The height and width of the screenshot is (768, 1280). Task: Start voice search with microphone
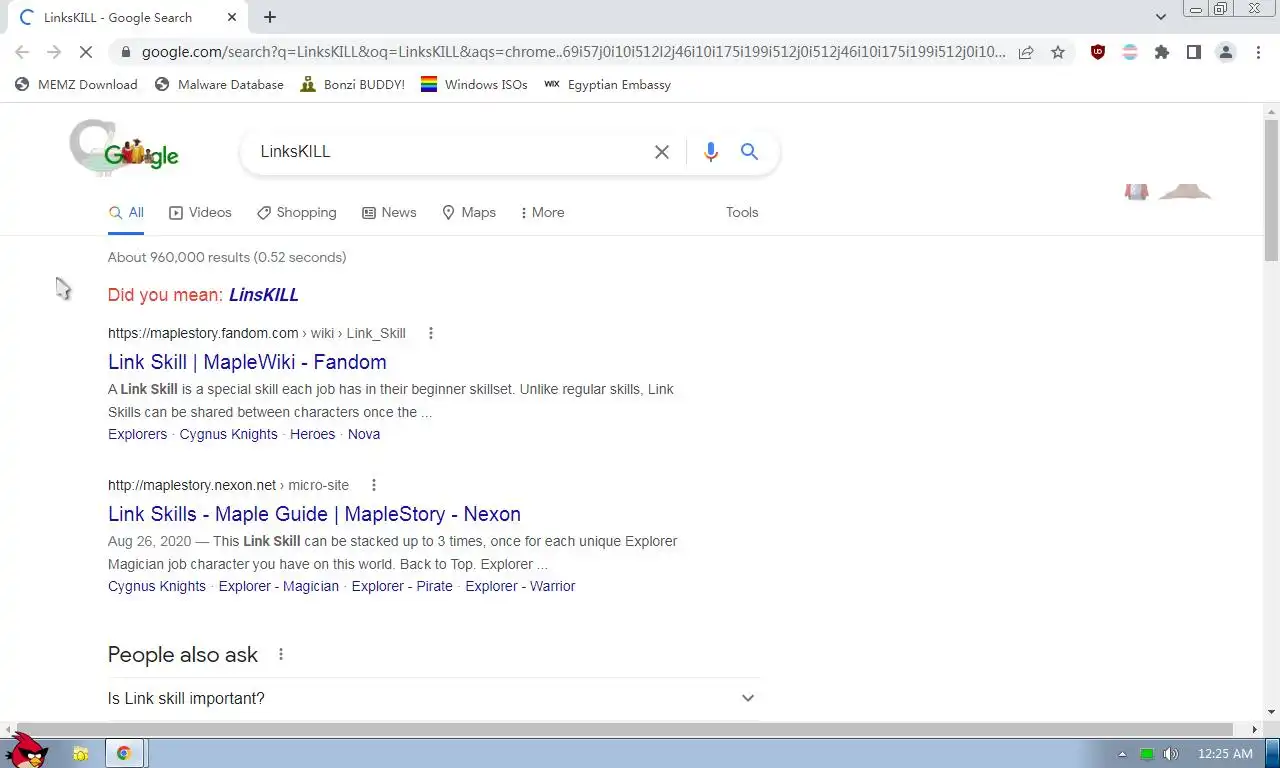click(x=711, y=152)
